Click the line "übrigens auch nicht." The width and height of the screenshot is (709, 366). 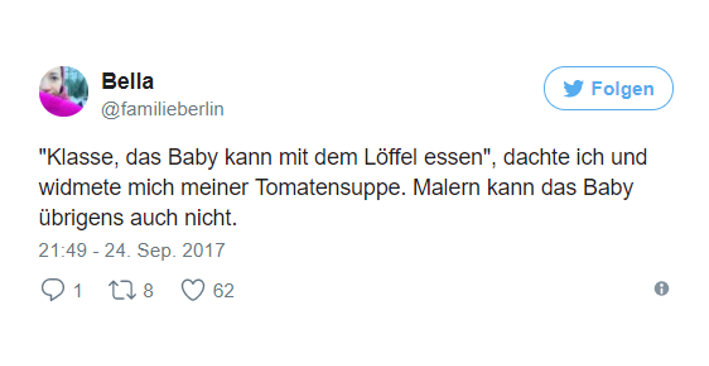coord(138,219)
